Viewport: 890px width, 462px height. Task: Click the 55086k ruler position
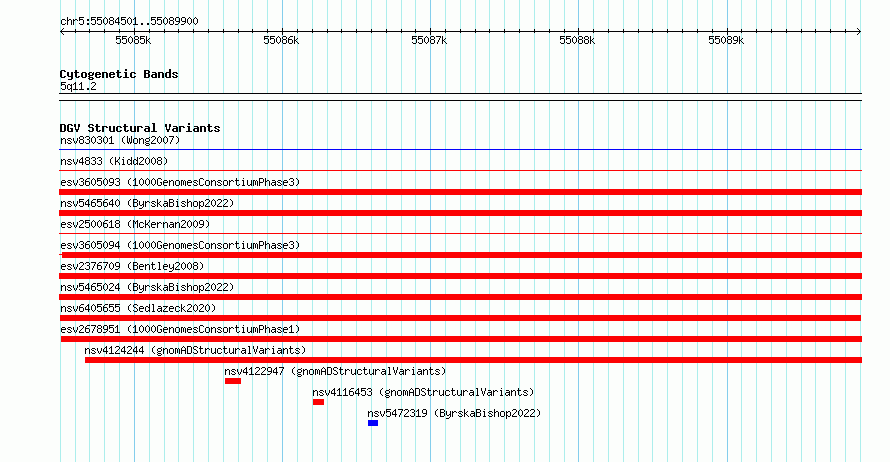pos(282,40)
